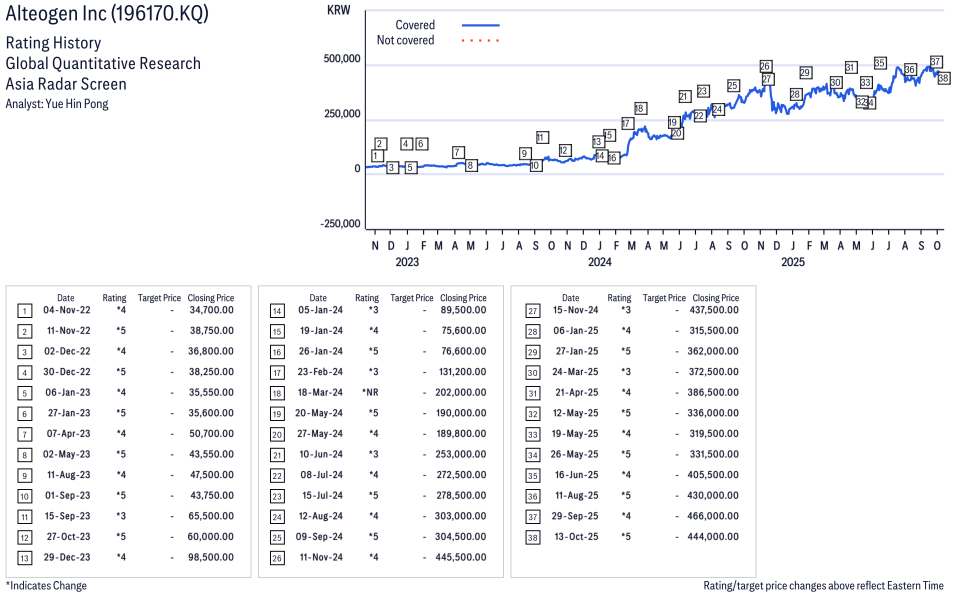Click chart marker 26 at the 2024 peak
The image size is (955, 593).
[765, 66]
